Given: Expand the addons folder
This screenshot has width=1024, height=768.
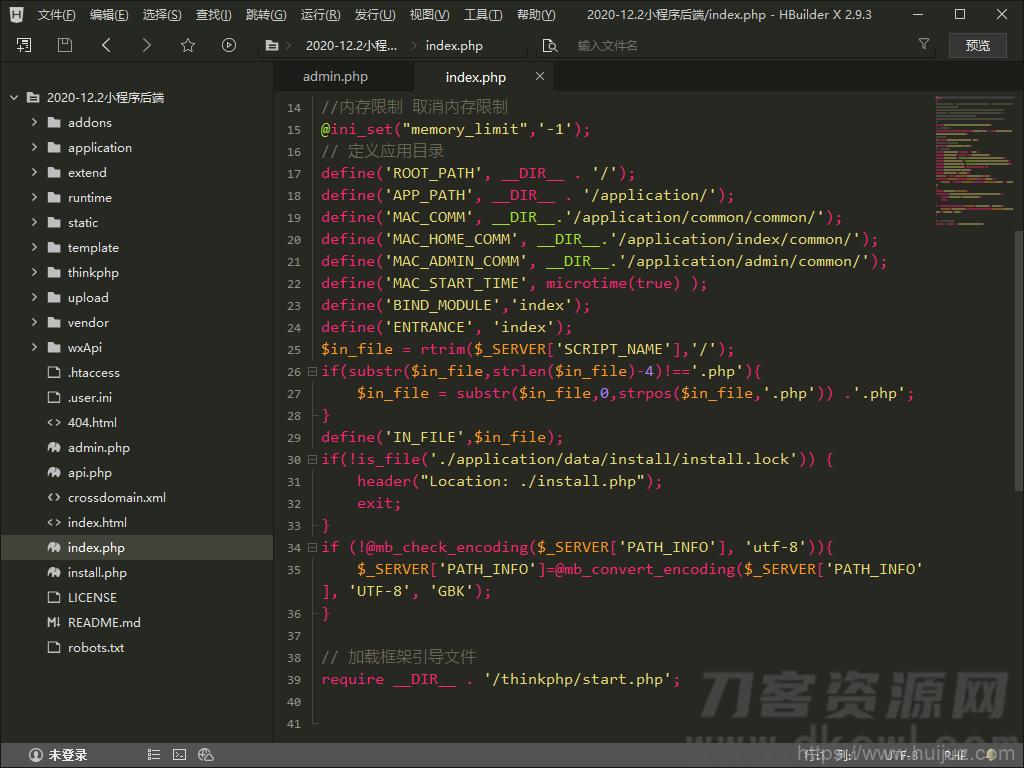Looking at the screenshot, I should pos(35,122).
